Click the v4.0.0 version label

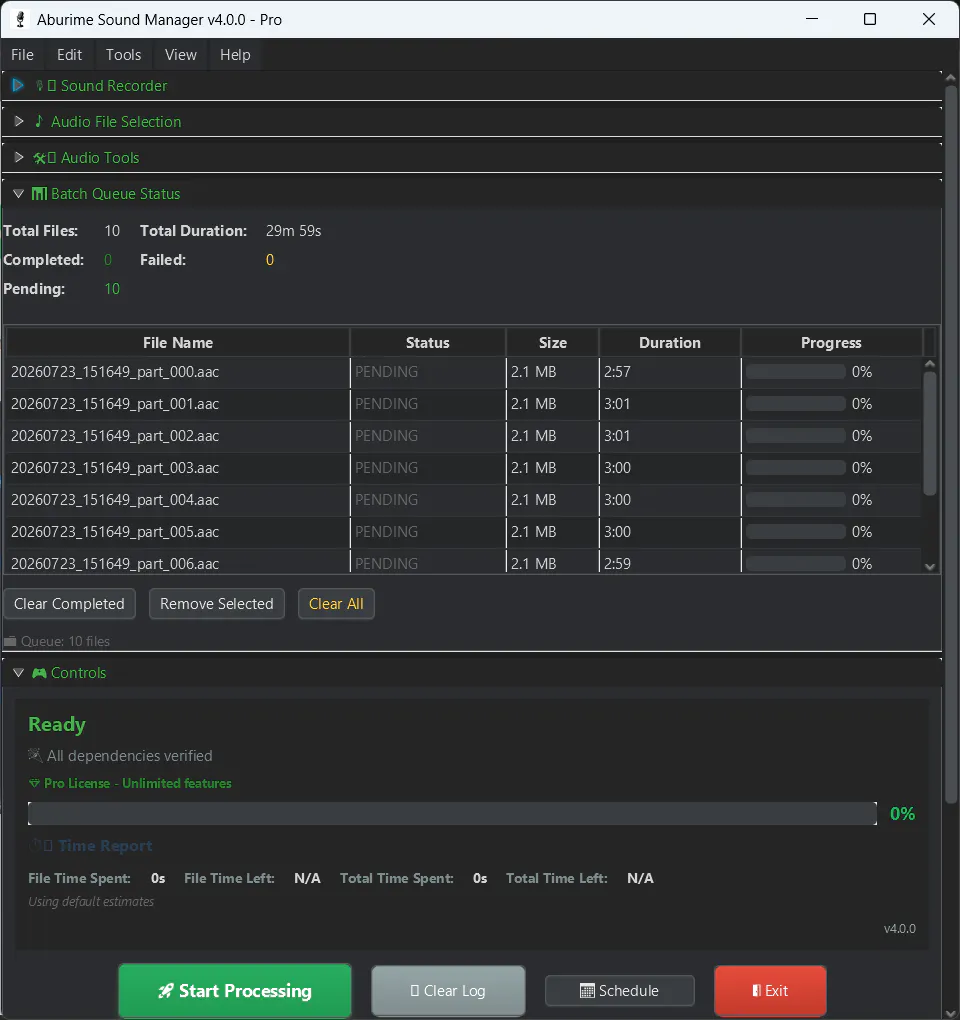(x=900, y=929)
